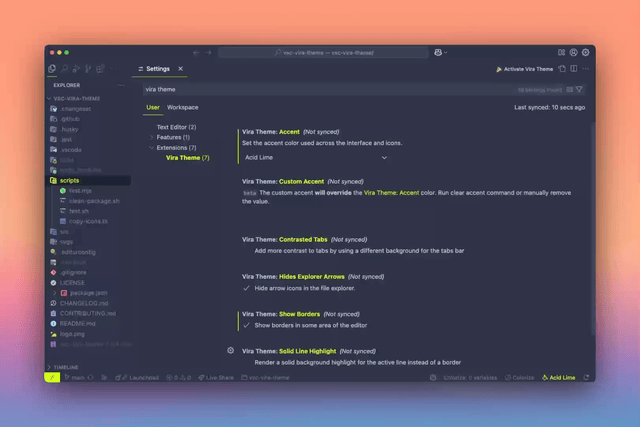Open the Acid Lime accent dropdown

[x=316, y=158]
